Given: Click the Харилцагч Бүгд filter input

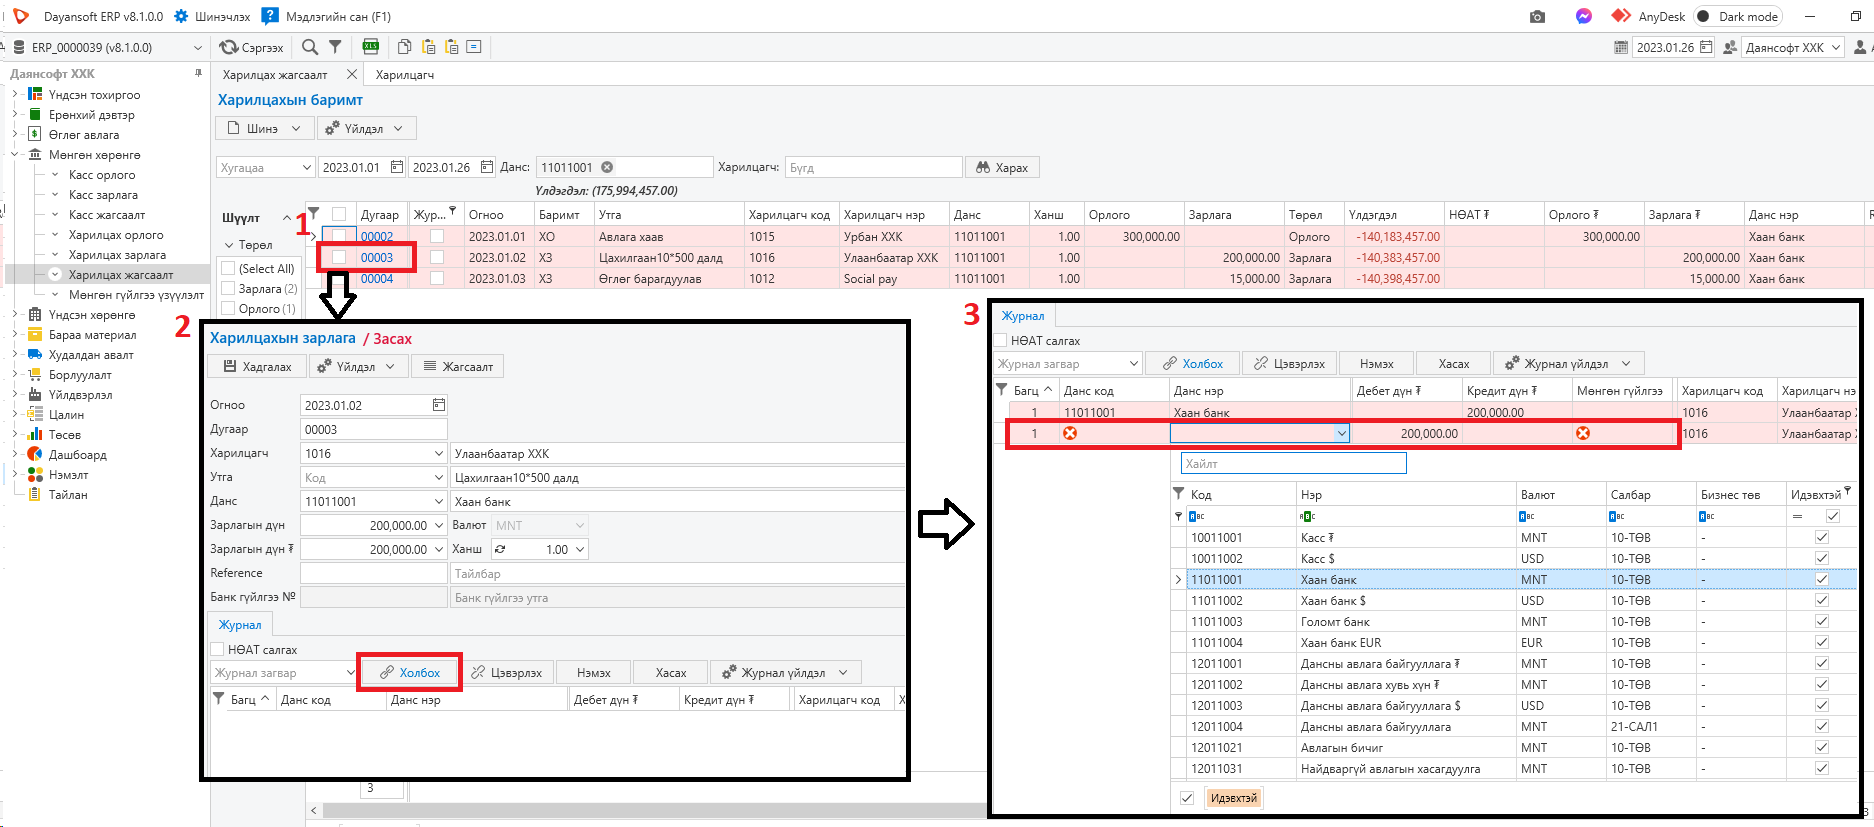Looking at the screenshot, I should click(x=874, y=167).
